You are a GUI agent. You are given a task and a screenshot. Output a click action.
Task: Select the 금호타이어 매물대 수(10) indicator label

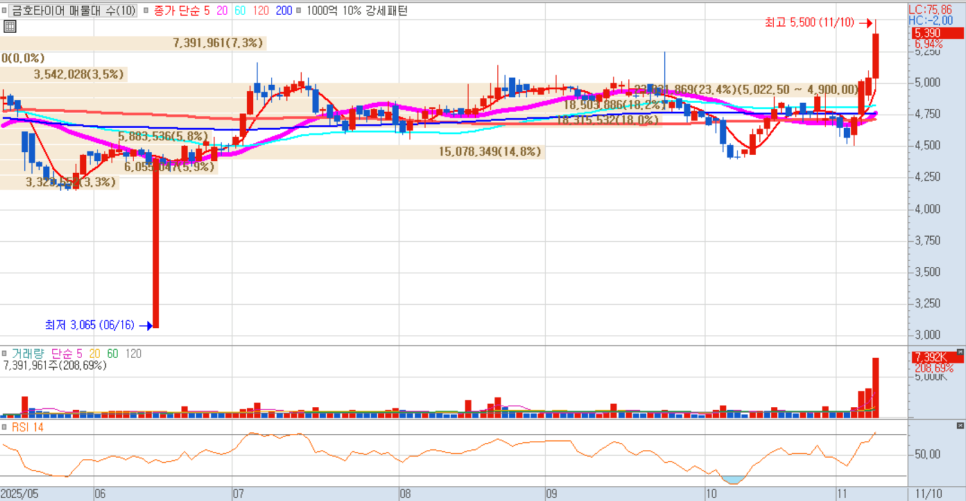[74, 10]
